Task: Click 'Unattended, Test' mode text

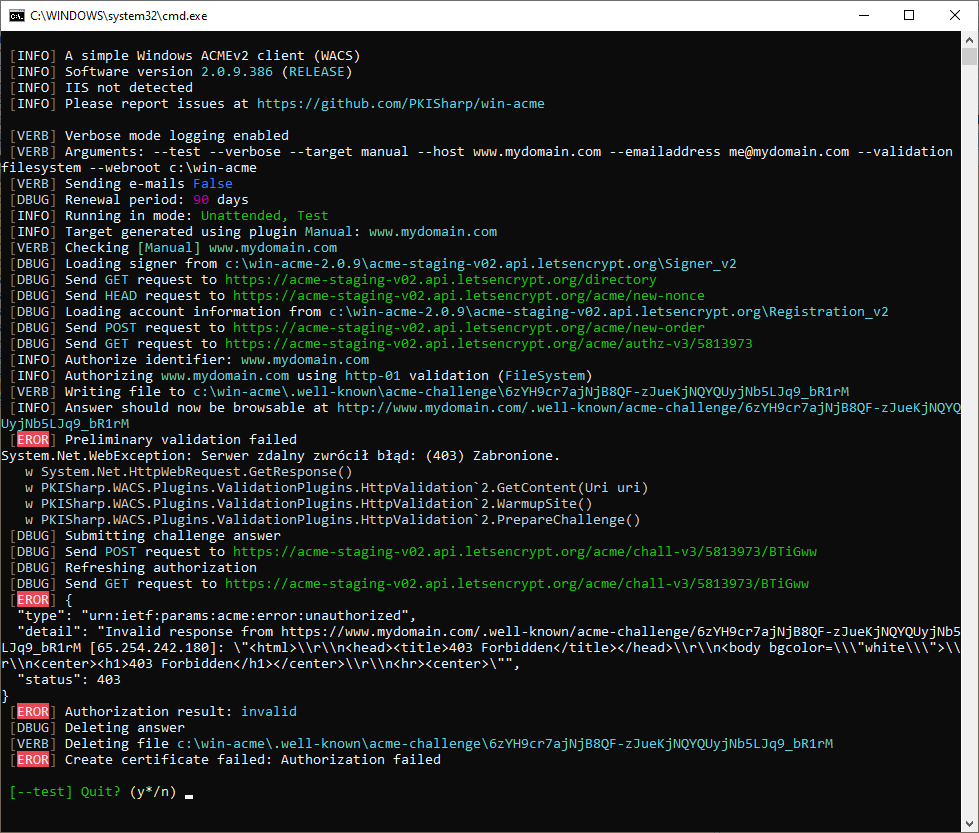Action: pos(264,216)
